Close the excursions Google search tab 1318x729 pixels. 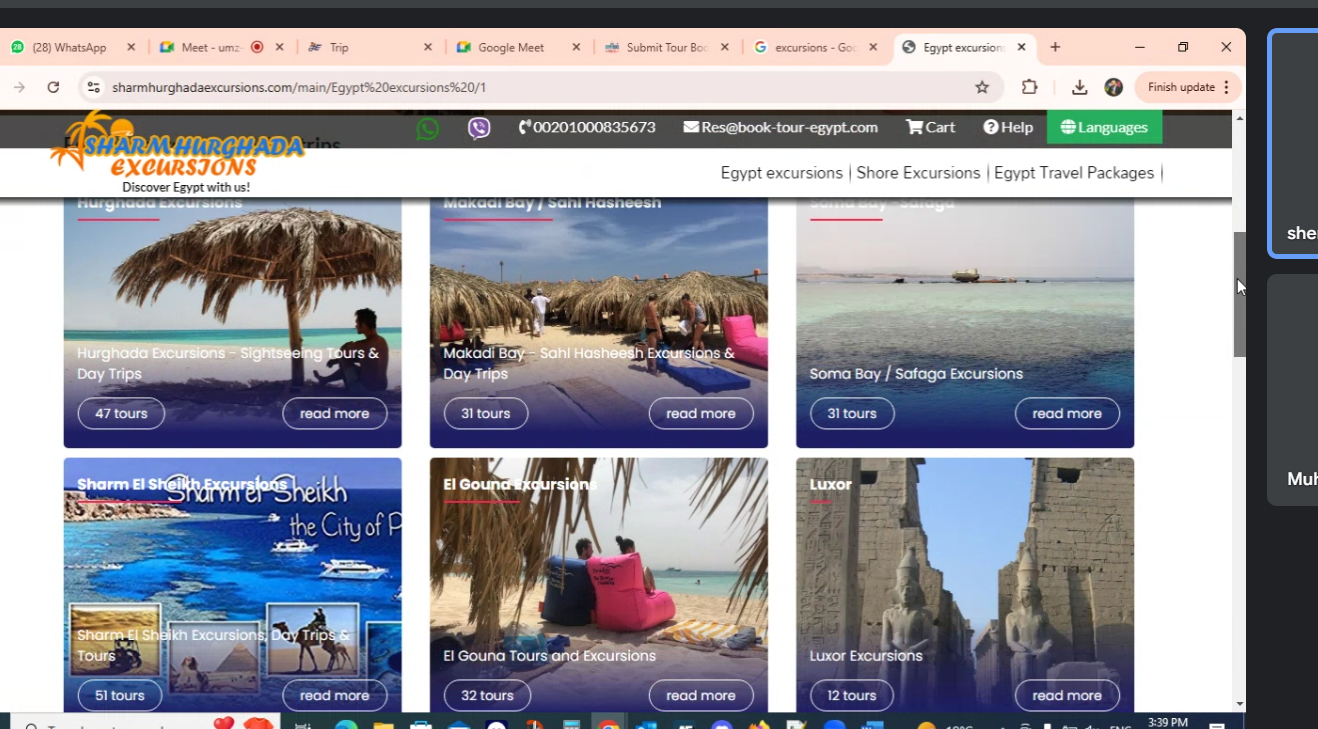pos(873,47)
